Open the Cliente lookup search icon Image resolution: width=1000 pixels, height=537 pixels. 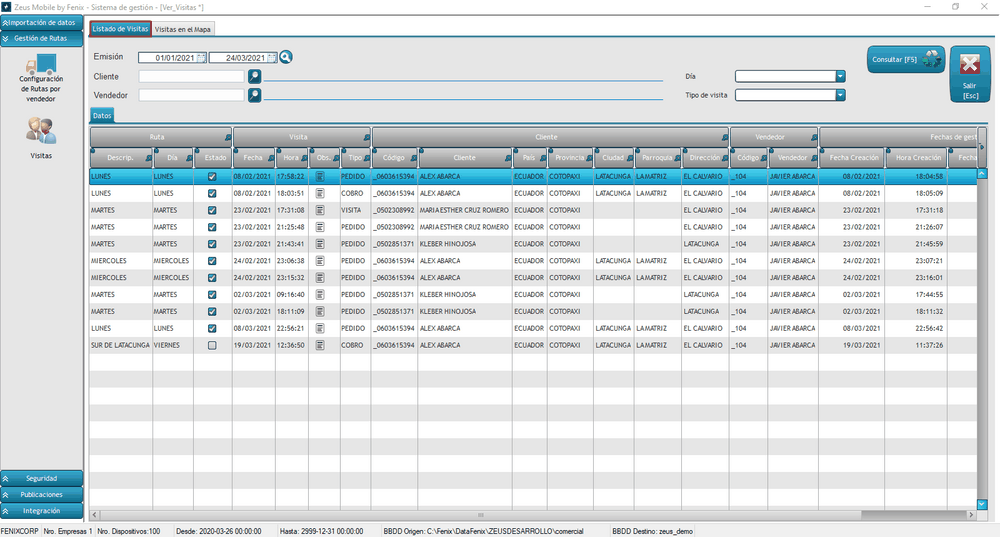coord(254,77)
